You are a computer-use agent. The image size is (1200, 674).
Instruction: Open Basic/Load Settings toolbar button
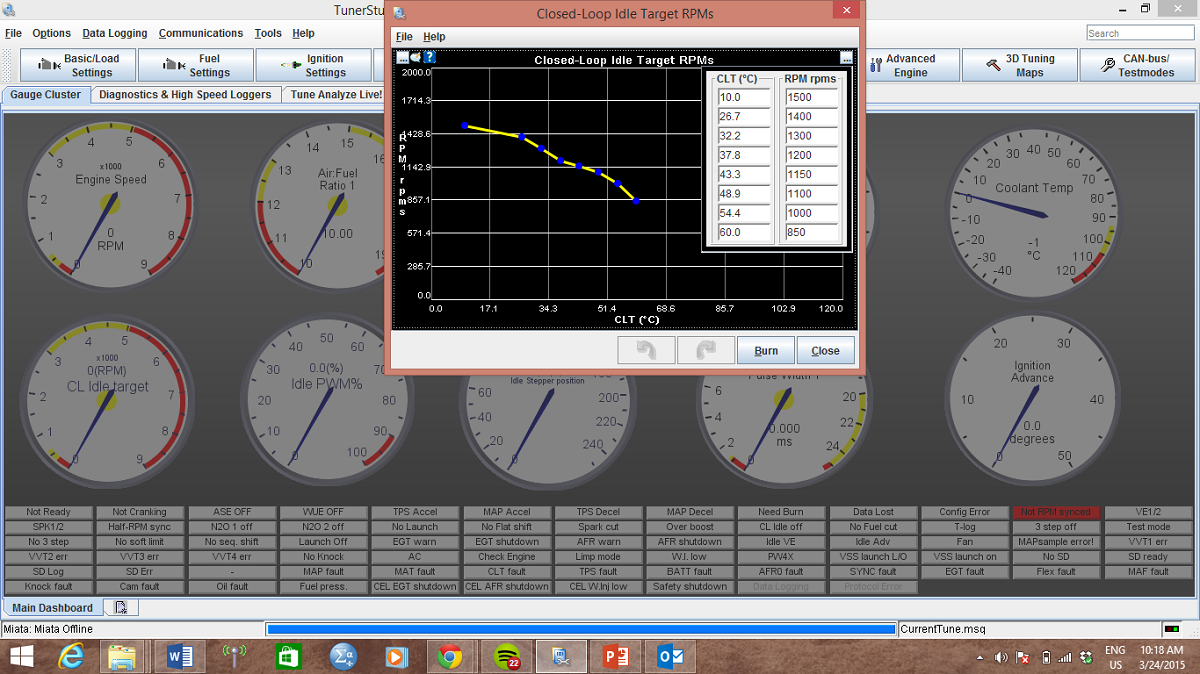coord(78,66)
